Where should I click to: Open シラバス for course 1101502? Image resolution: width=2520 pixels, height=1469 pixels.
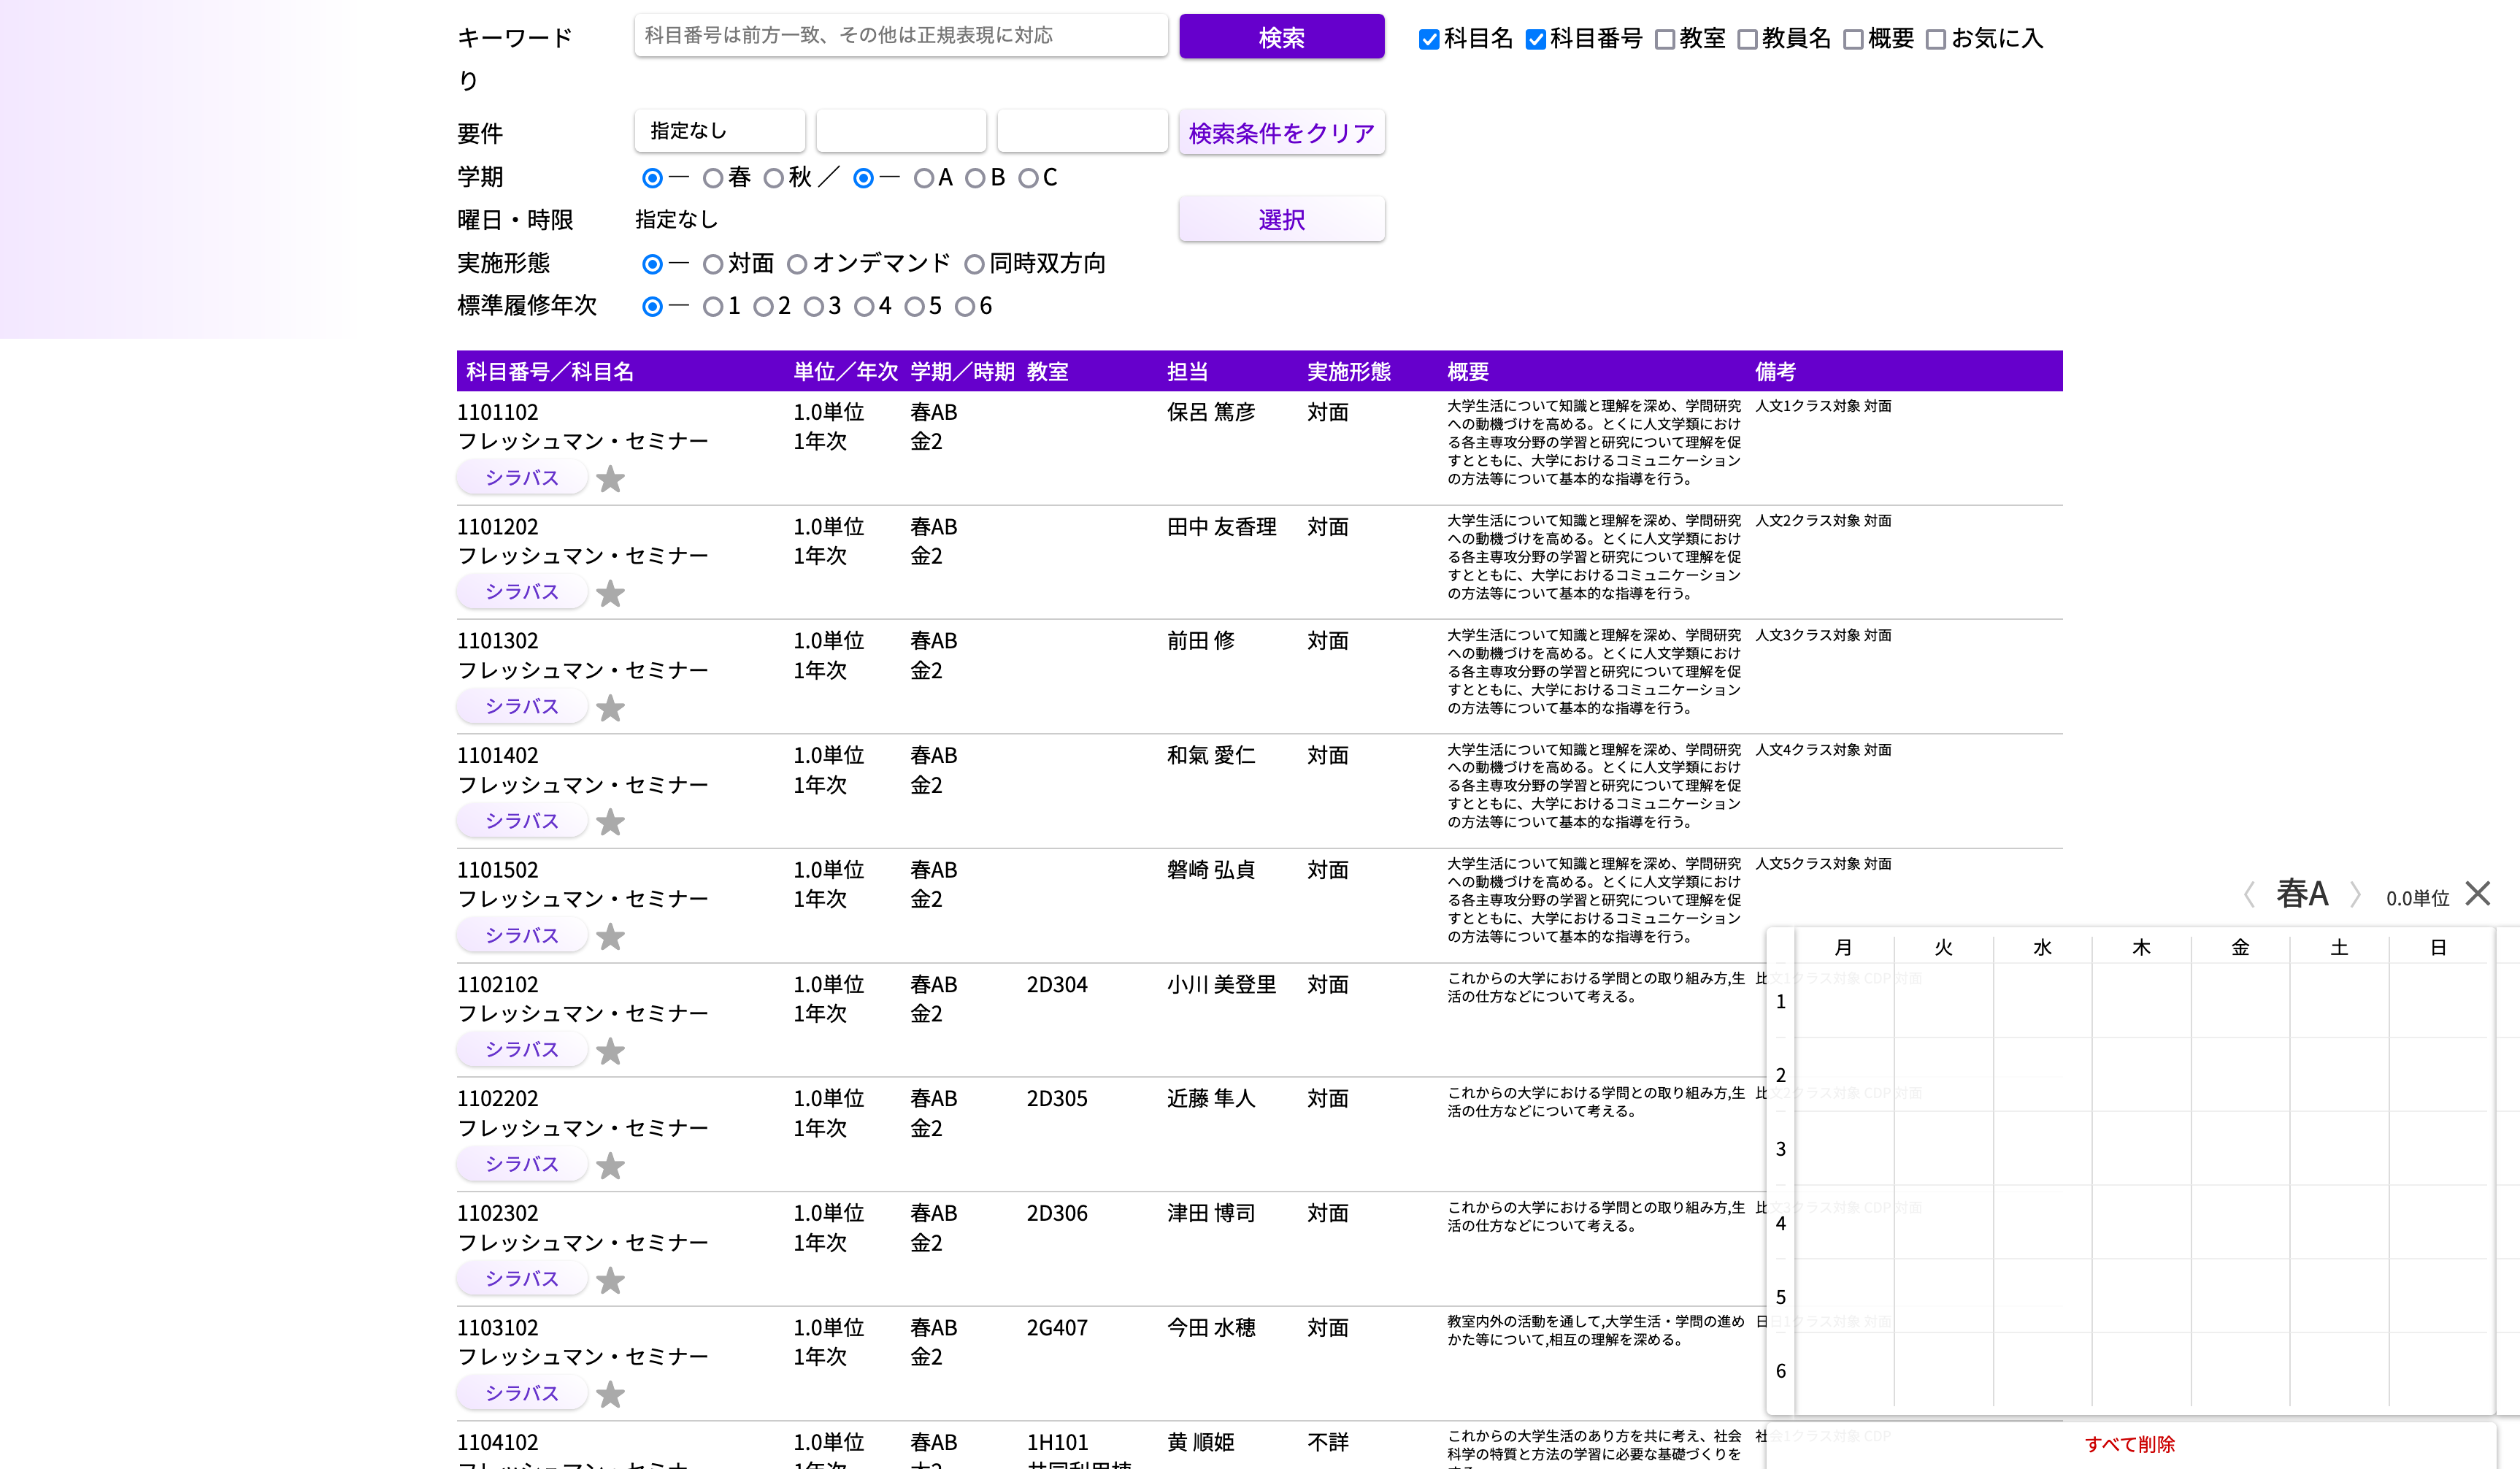pos(521,936)
